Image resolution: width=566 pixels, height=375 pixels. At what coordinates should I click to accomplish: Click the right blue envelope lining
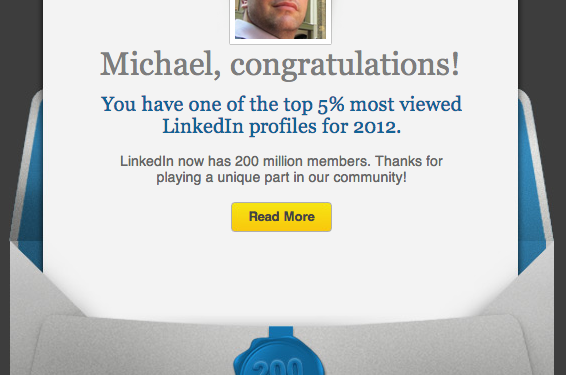click(530, 180)
